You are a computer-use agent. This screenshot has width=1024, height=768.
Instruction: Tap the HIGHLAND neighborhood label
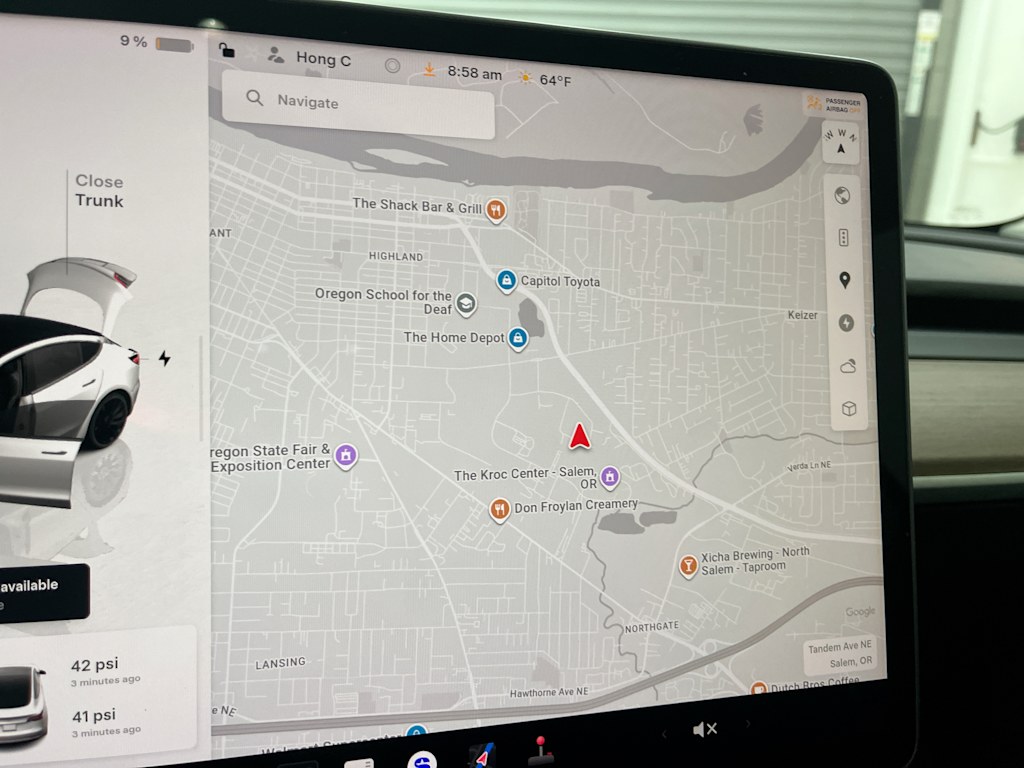396,257
